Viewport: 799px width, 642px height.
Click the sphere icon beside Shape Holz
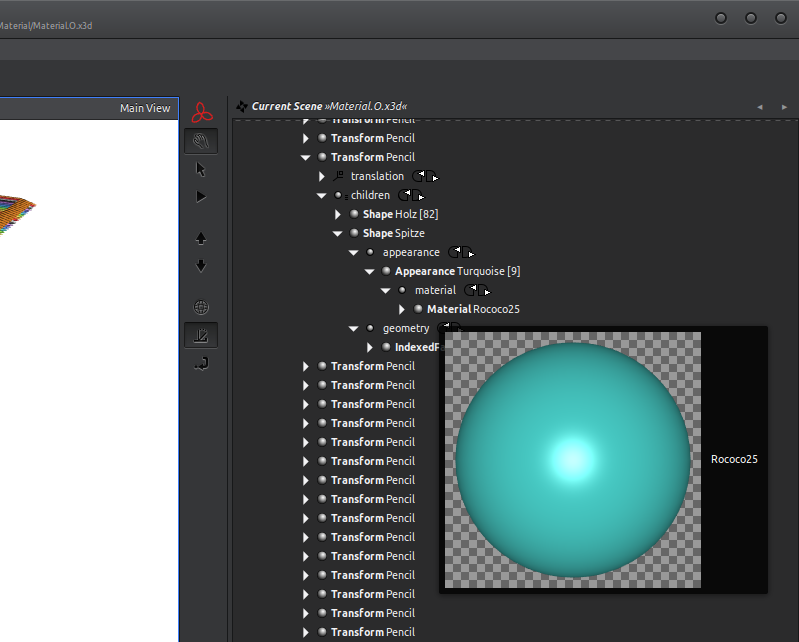point(354,214)
